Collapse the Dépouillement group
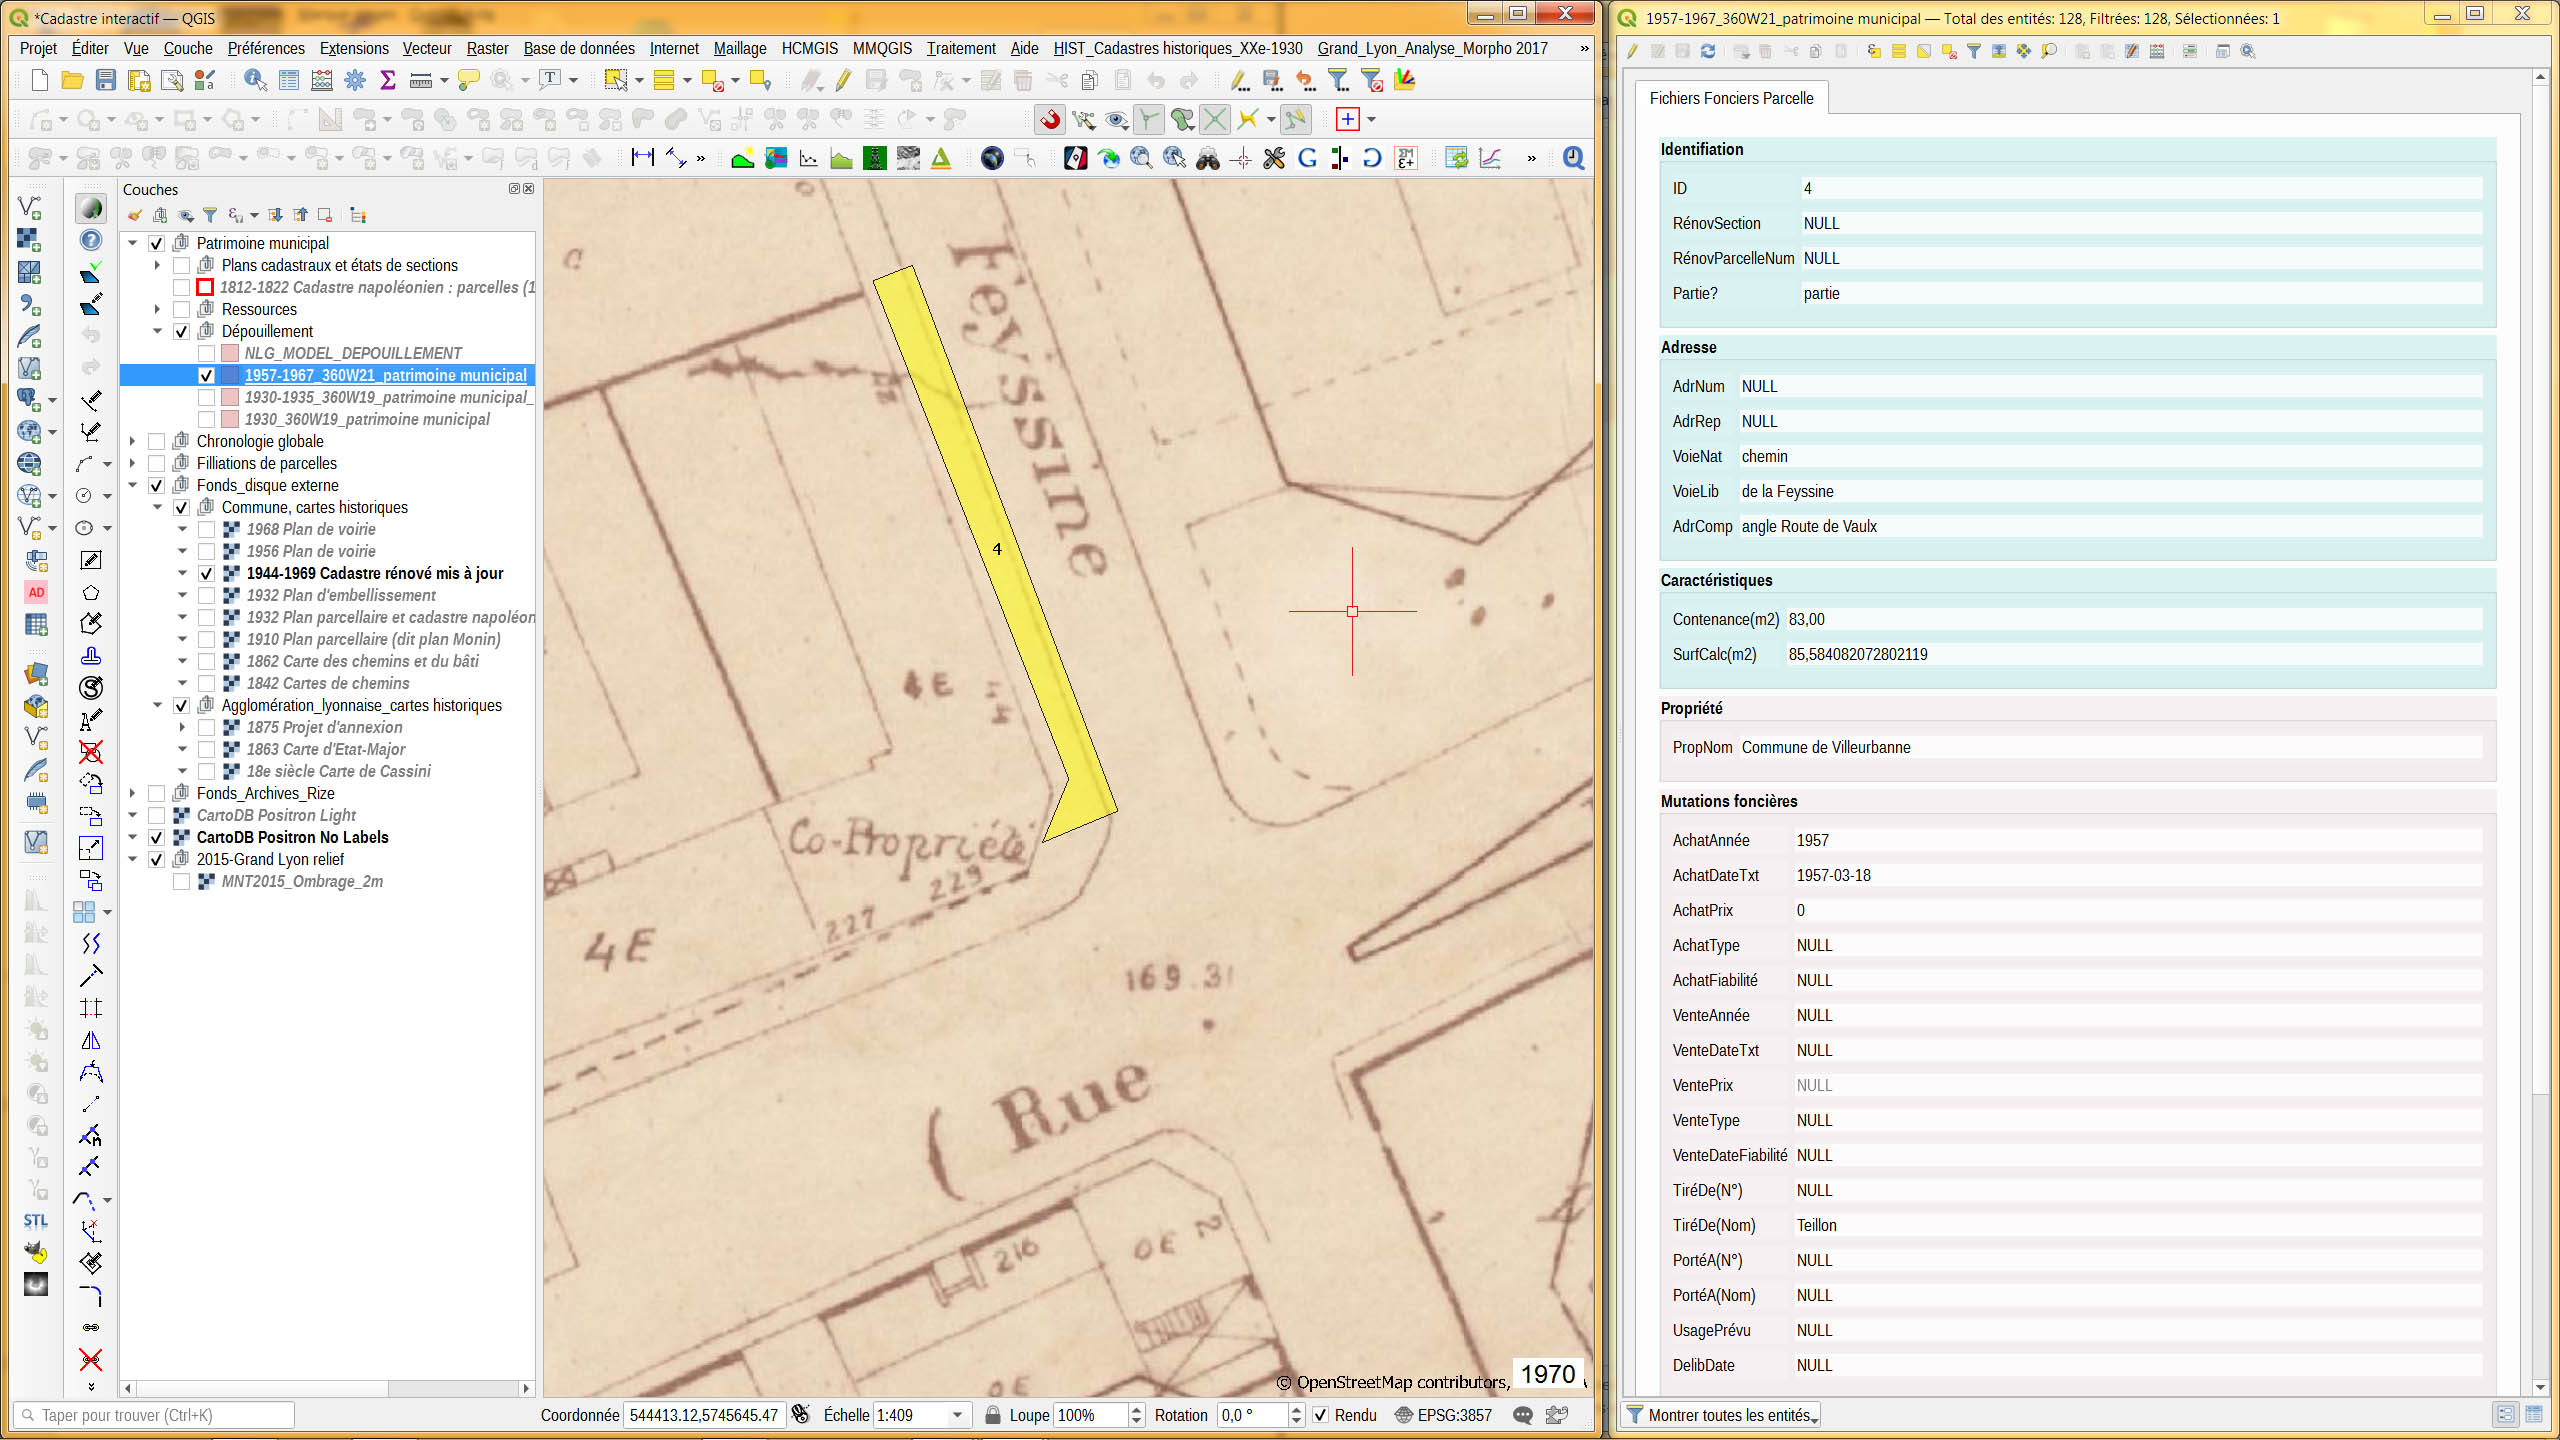The width and height of the screenshot is (2560, 1440). pyautogui.click(x=157, y=331)
